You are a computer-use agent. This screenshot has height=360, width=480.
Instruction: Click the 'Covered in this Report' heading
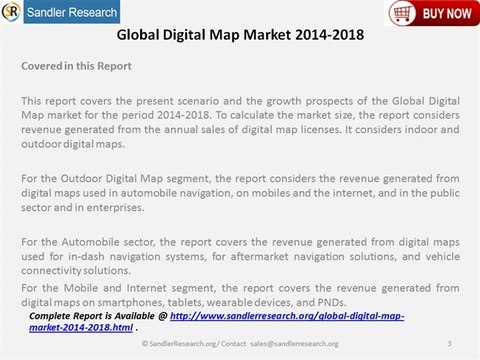coord(76,66)
